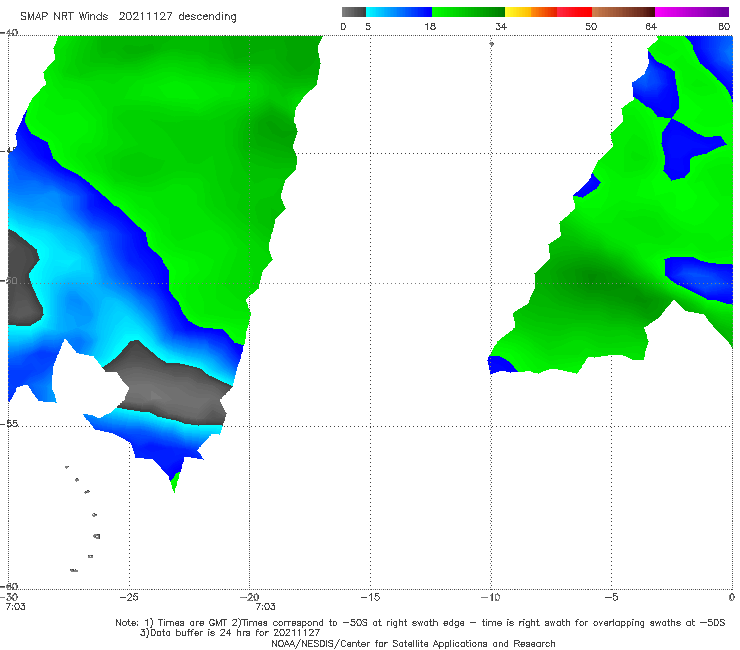The image size is (740, 650).
Task: Click the "7:03" time below -30 longitude
Action: (16, 607)
